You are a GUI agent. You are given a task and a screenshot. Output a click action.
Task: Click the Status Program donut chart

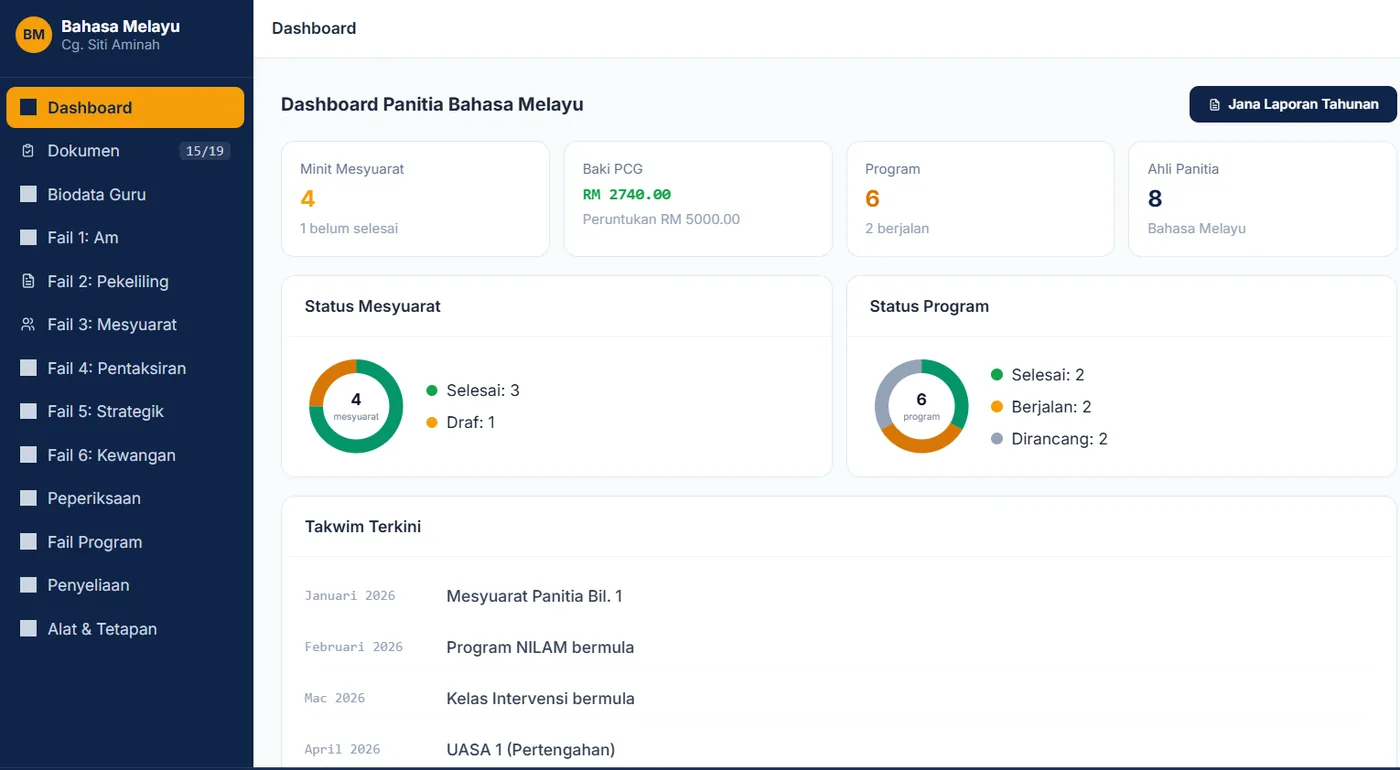922,406
